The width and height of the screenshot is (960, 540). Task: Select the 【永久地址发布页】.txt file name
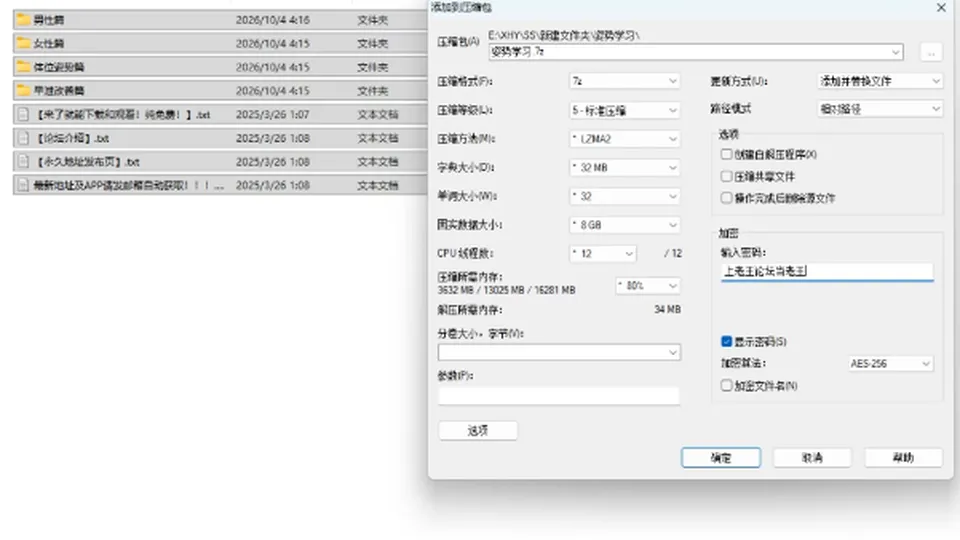[87, 162]
